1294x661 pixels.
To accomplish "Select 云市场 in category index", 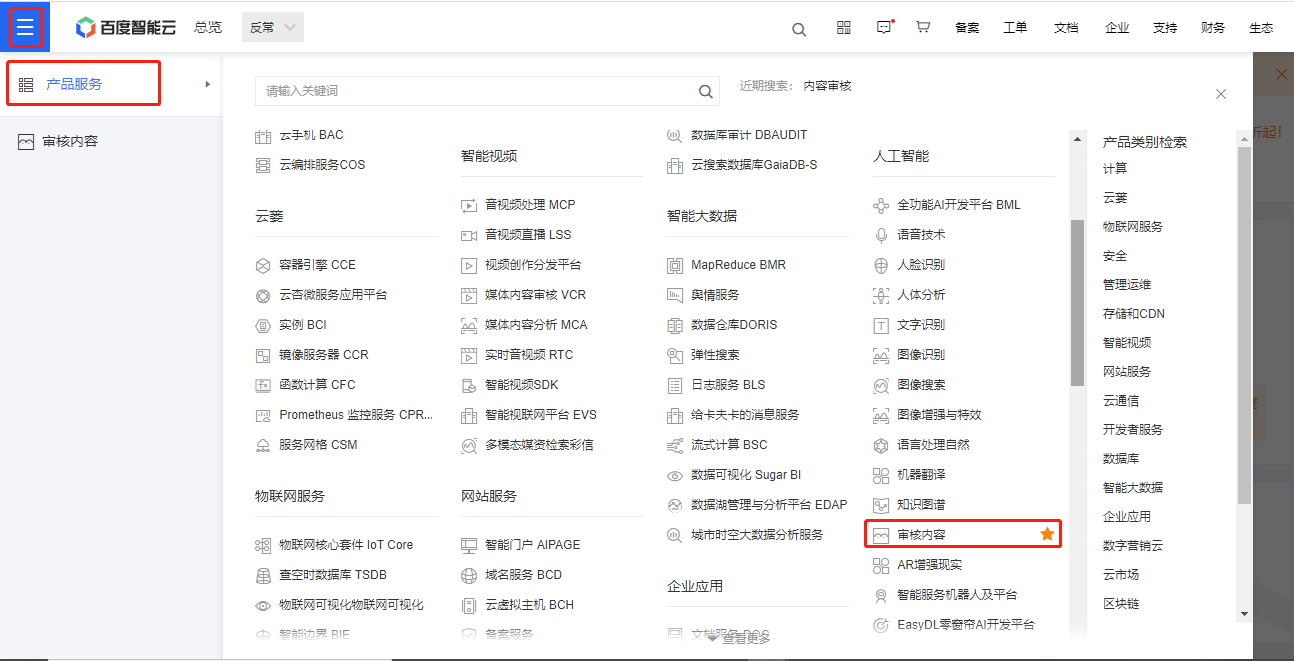I will [1121, 575].
